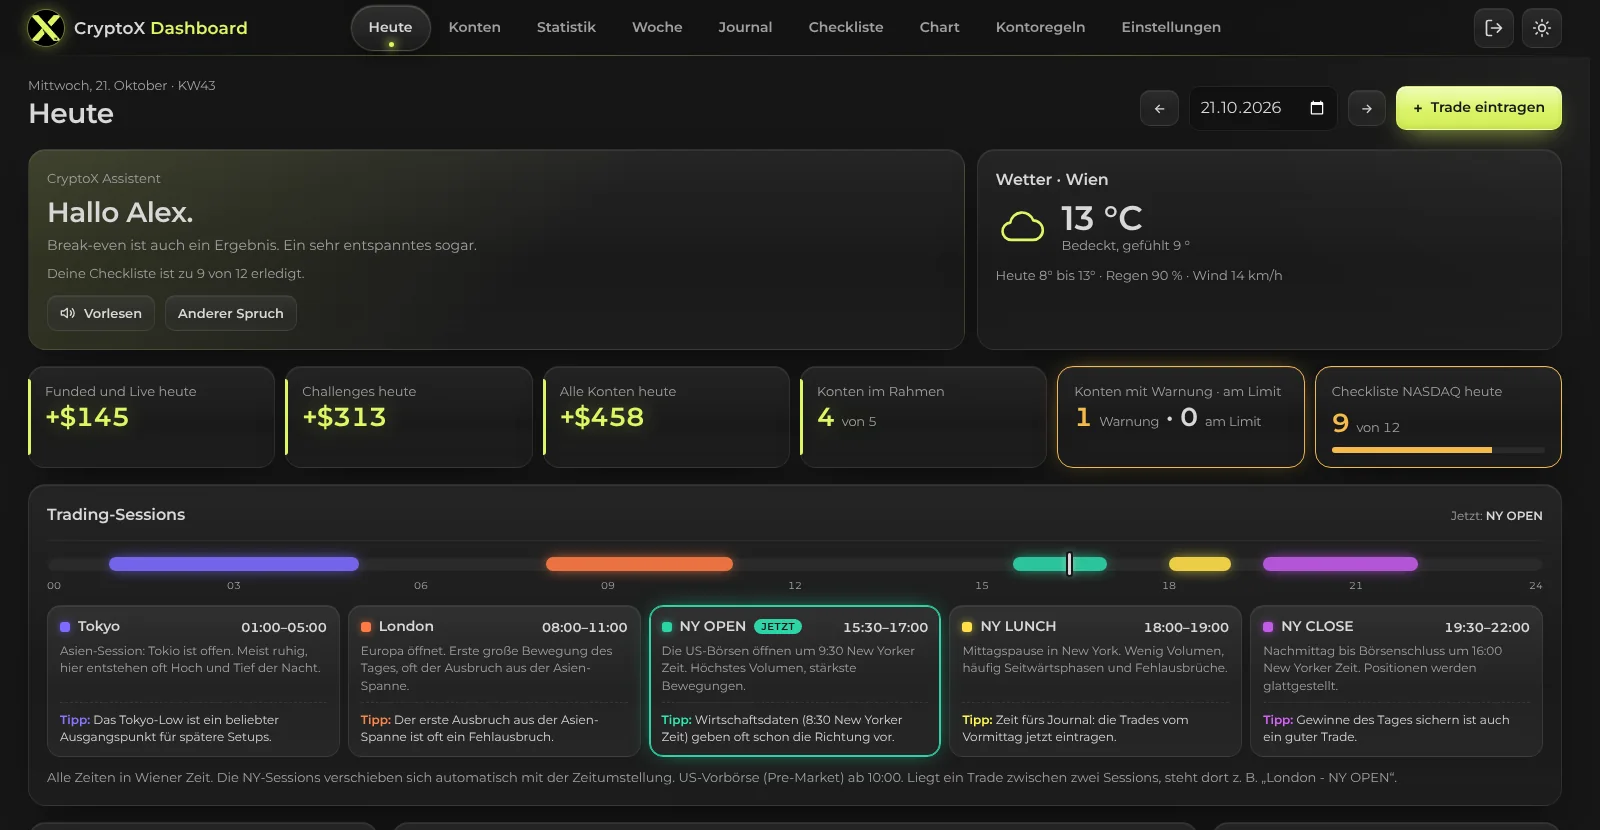Click the CryptoX logo icon
Image resolution: width=1600 pixels, height=830 pixels.
(x=45, y=28)
